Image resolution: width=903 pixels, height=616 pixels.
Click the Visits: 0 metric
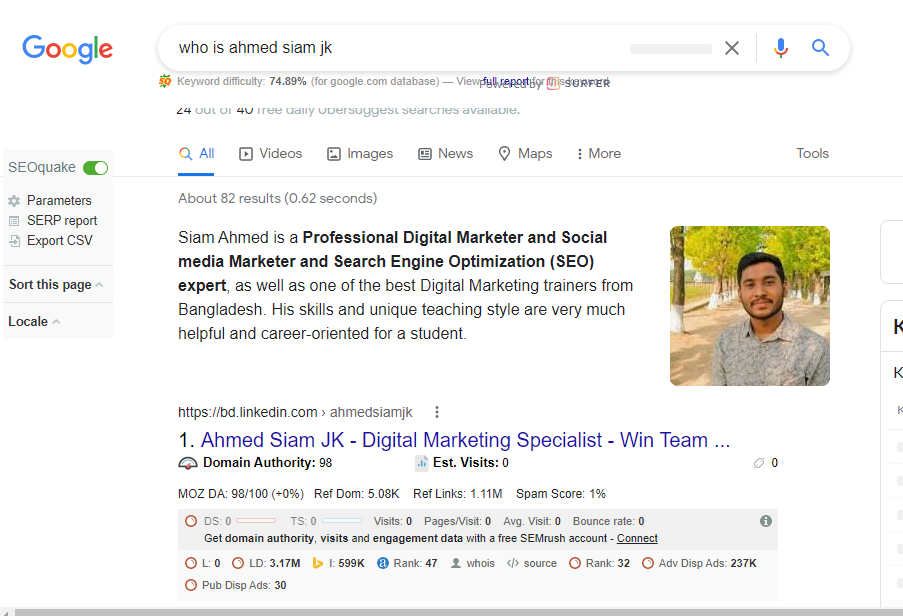point(393,521)
